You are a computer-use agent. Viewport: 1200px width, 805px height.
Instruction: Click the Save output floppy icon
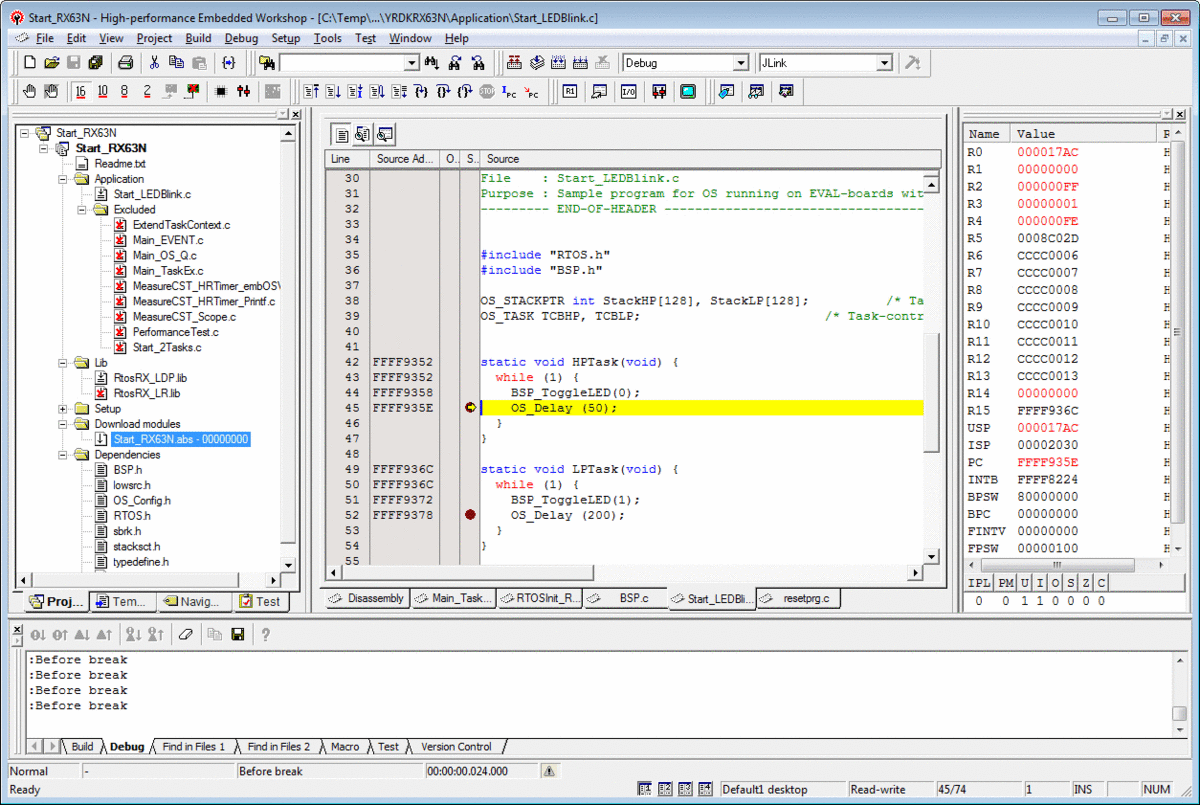[238, 634]
